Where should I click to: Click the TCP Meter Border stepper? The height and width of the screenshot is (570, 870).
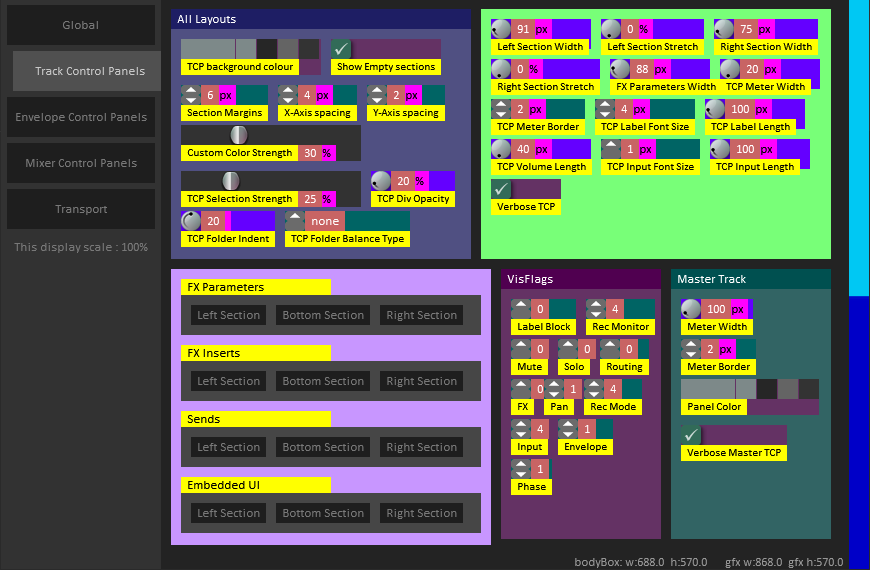501,109
